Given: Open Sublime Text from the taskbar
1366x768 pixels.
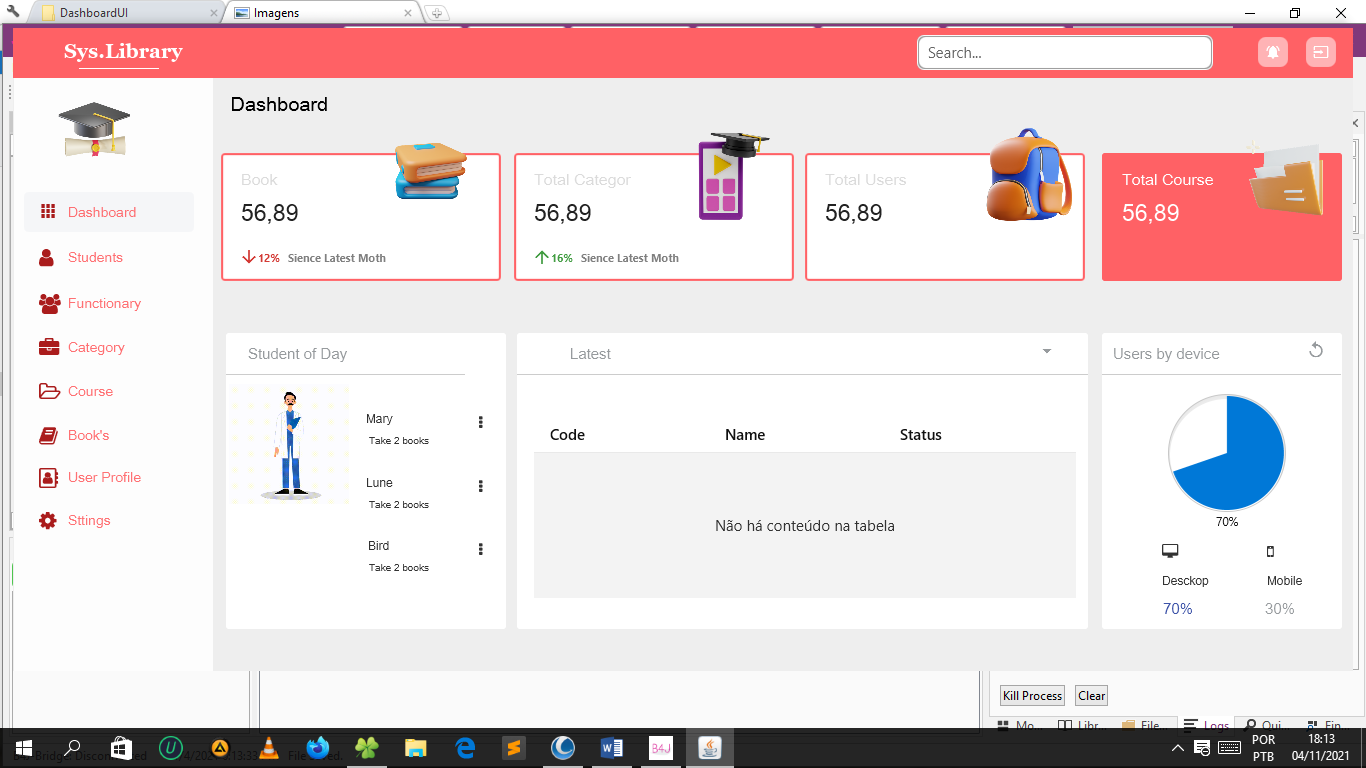Looking at the screenshot, I should 513,747.
